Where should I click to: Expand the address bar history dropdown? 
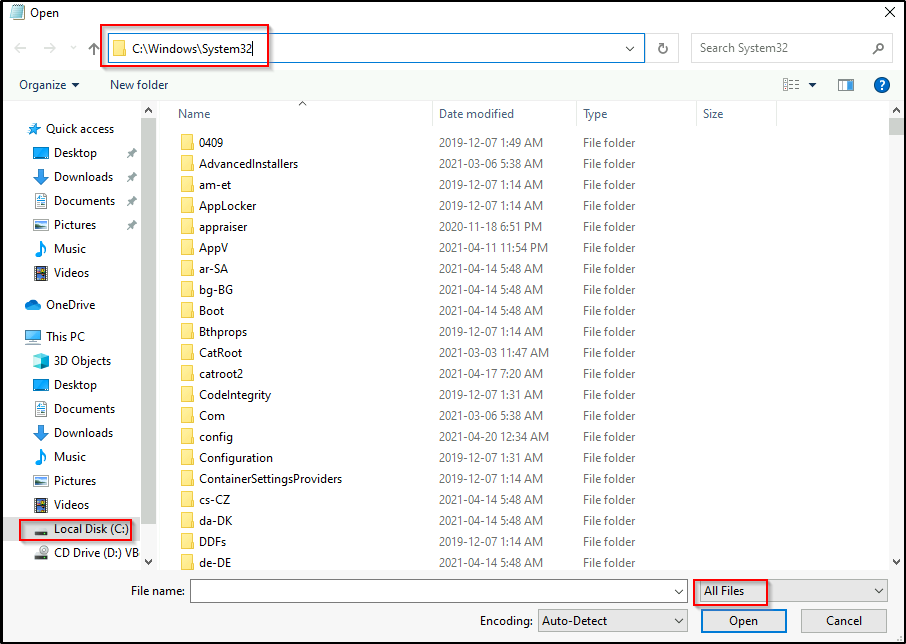(x=630, y=48)
